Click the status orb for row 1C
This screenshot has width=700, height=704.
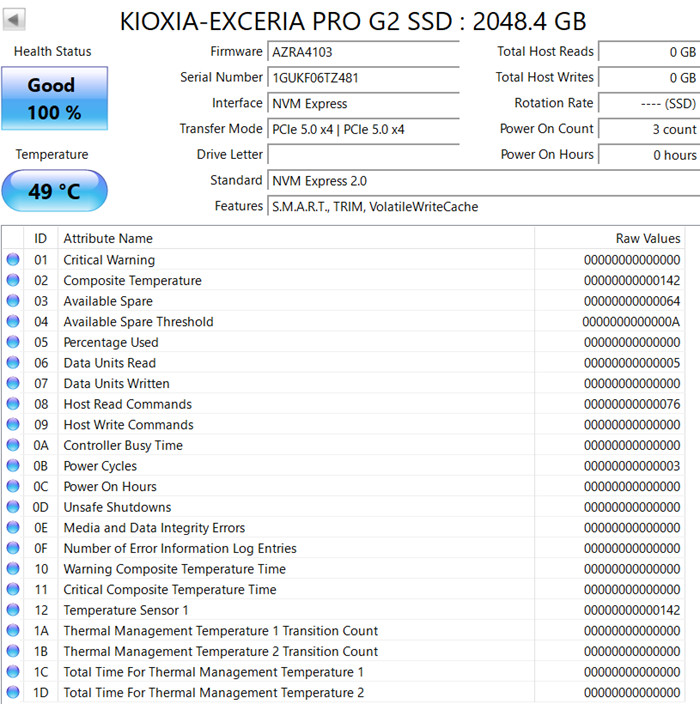13,672
